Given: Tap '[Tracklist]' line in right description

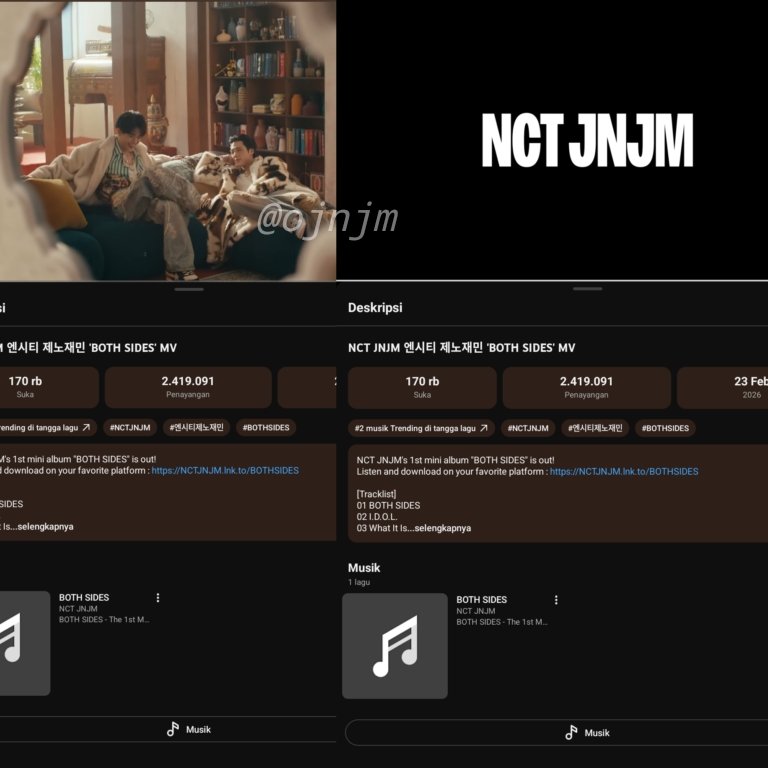Looking at the screenshot, I should (x=376, y=494).
